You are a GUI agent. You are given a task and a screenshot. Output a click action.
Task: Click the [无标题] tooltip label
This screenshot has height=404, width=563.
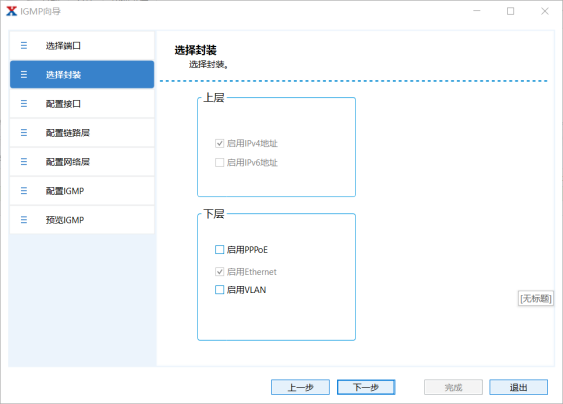(x=536, y=298)
